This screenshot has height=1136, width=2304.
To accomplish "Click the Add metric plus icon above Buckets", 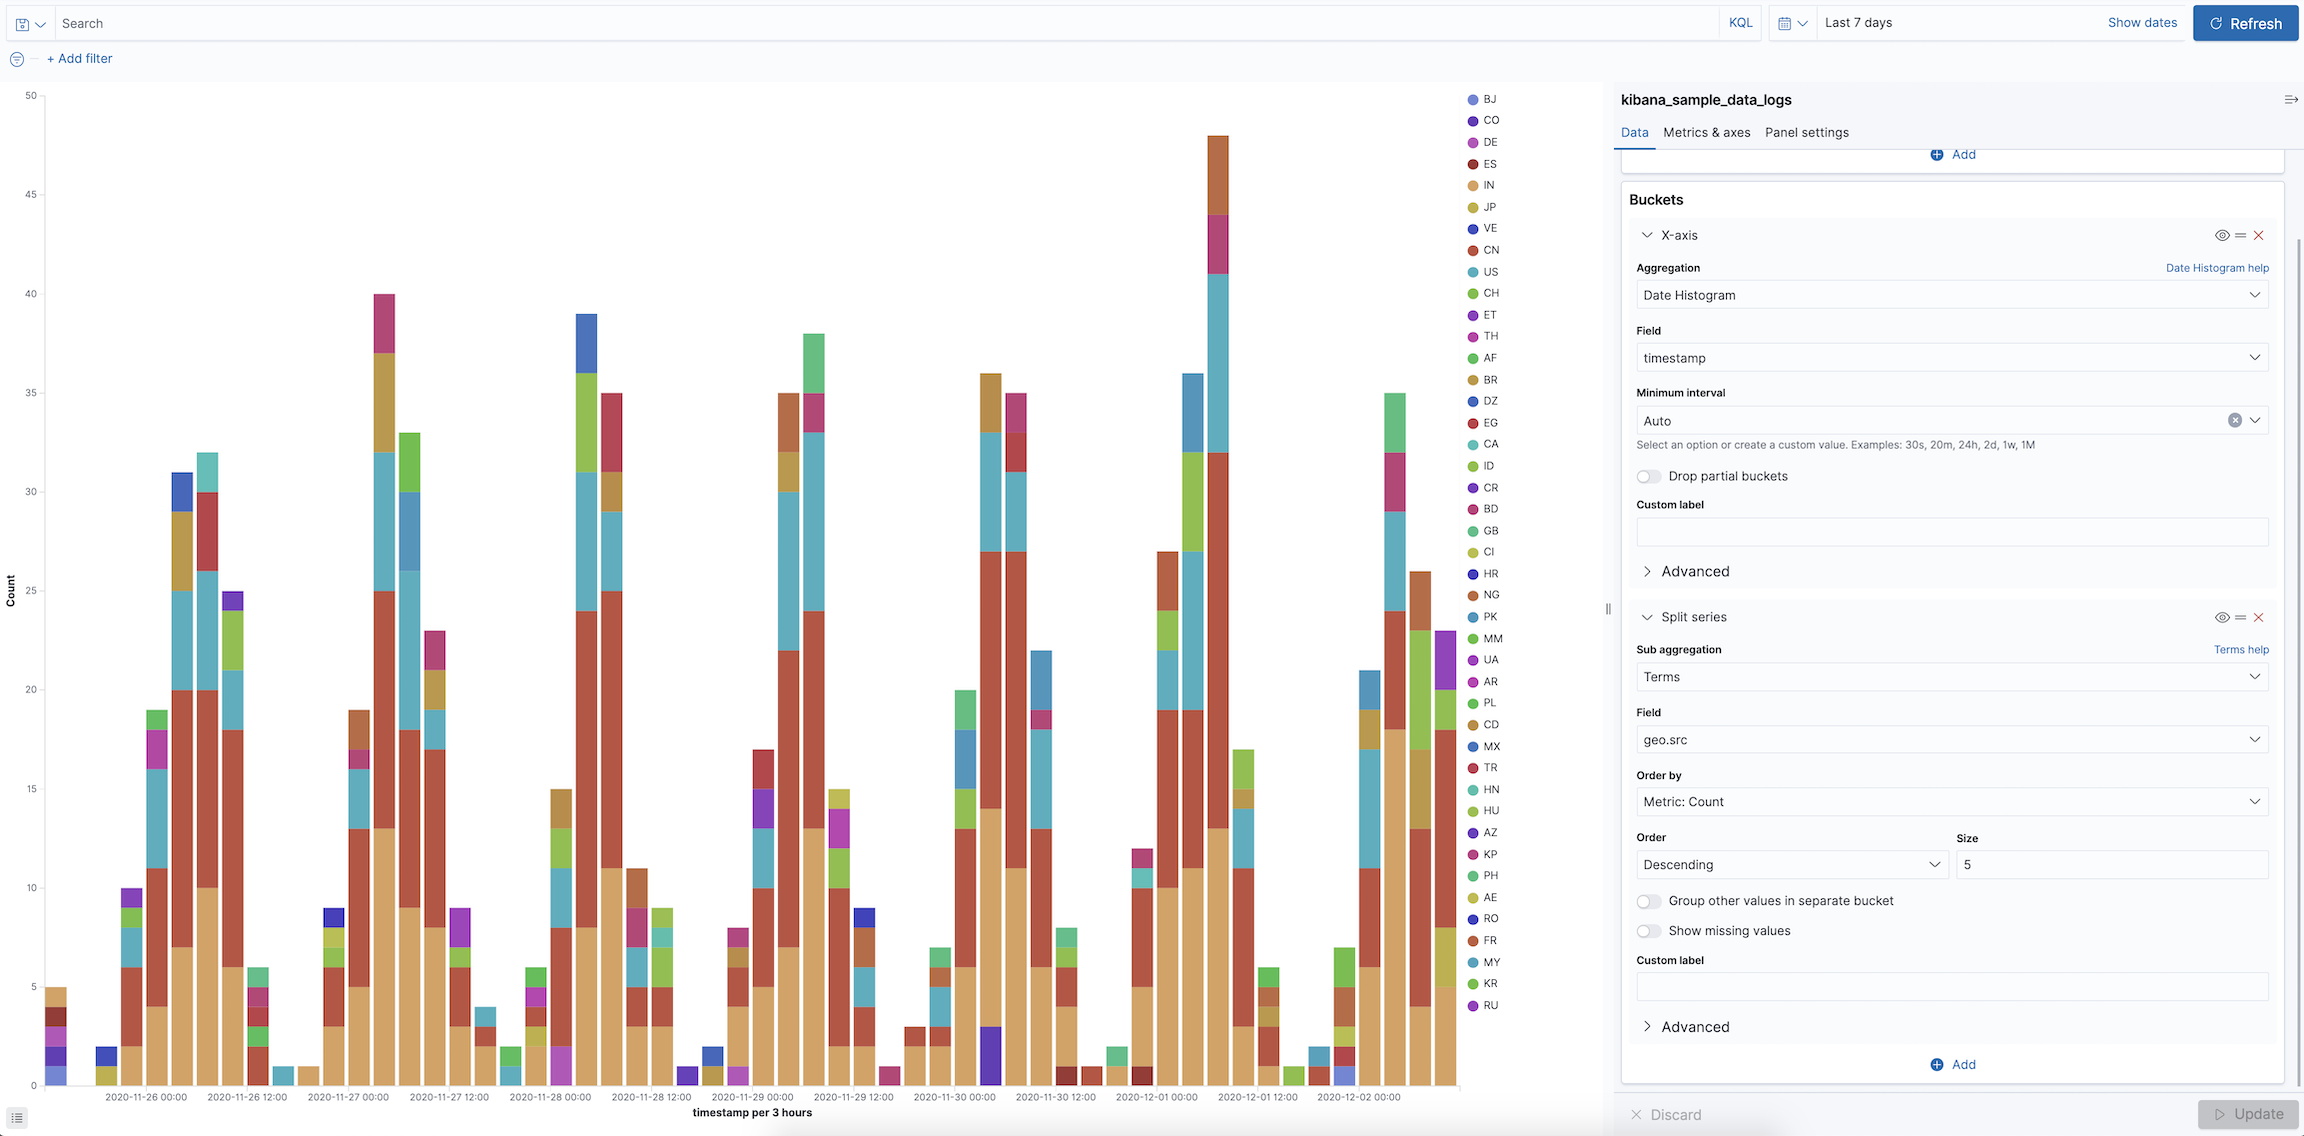I will pos(1938,154).
